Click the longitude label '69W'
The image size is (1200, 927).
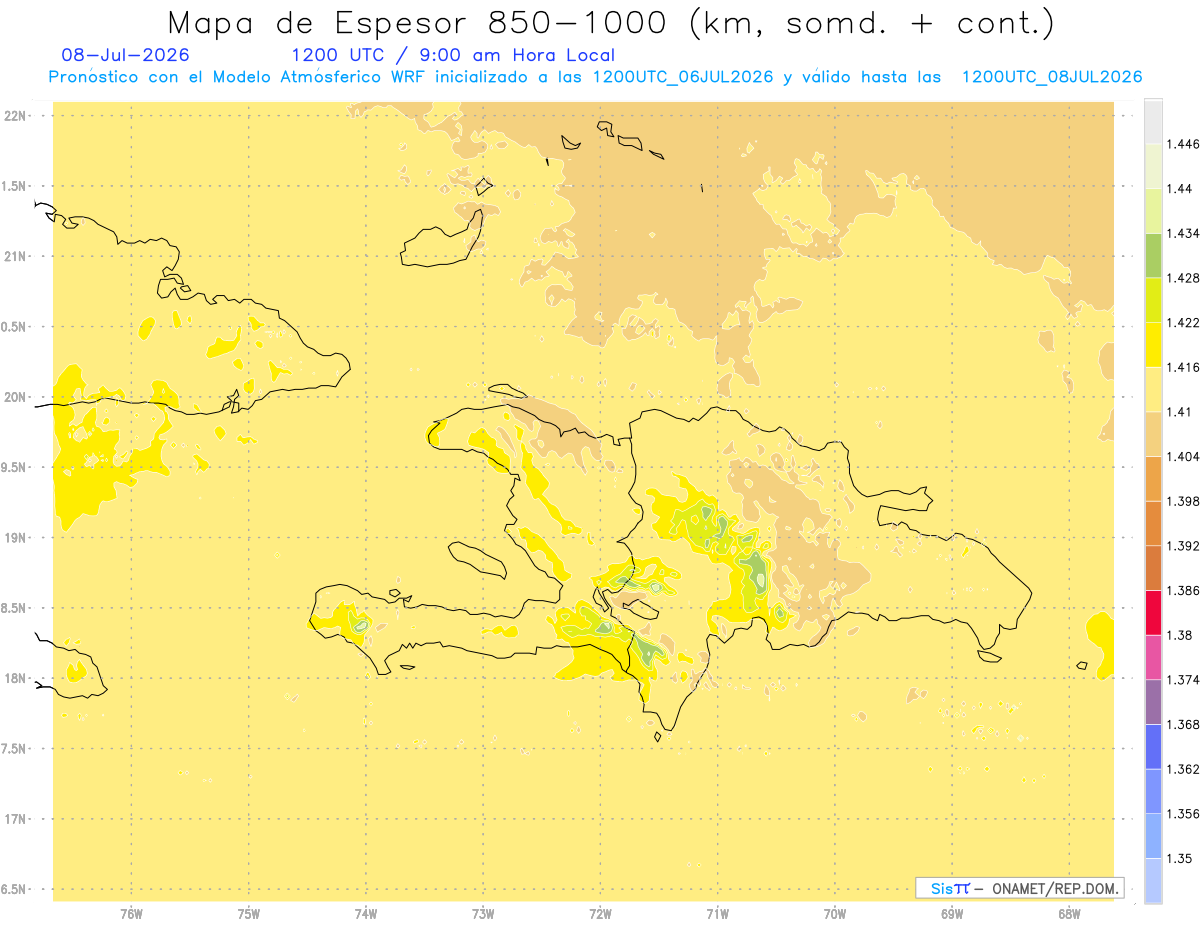click(x=952, y=913)
